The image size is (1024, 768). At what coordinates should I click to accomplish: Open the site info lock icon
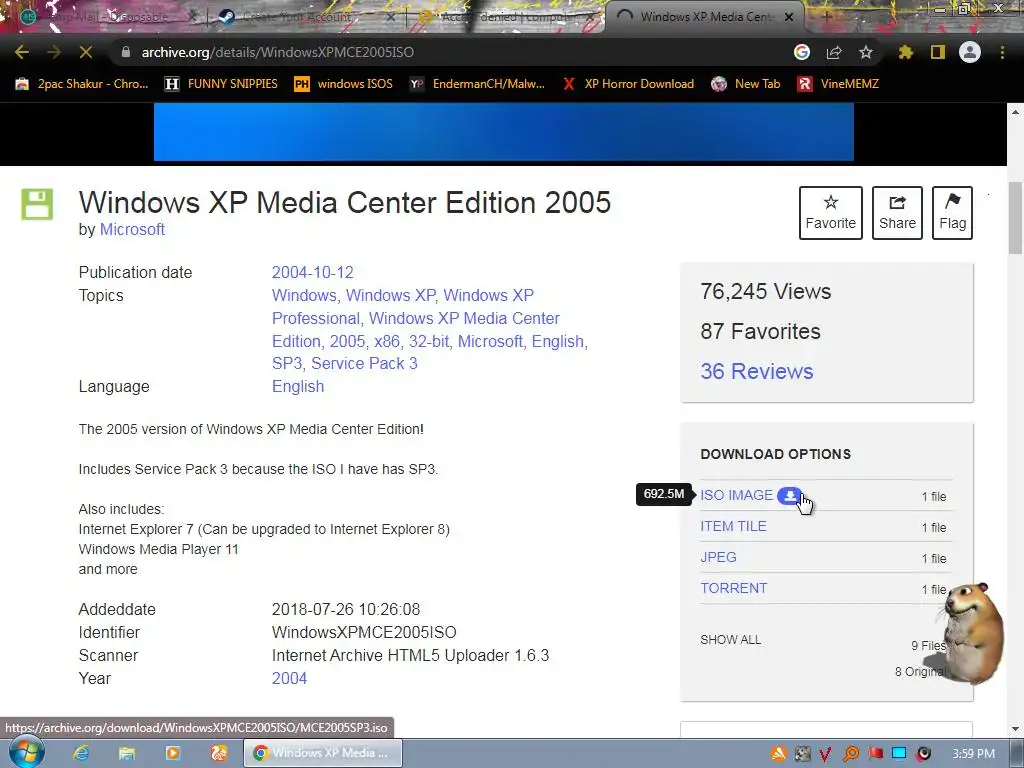point(126,52)
